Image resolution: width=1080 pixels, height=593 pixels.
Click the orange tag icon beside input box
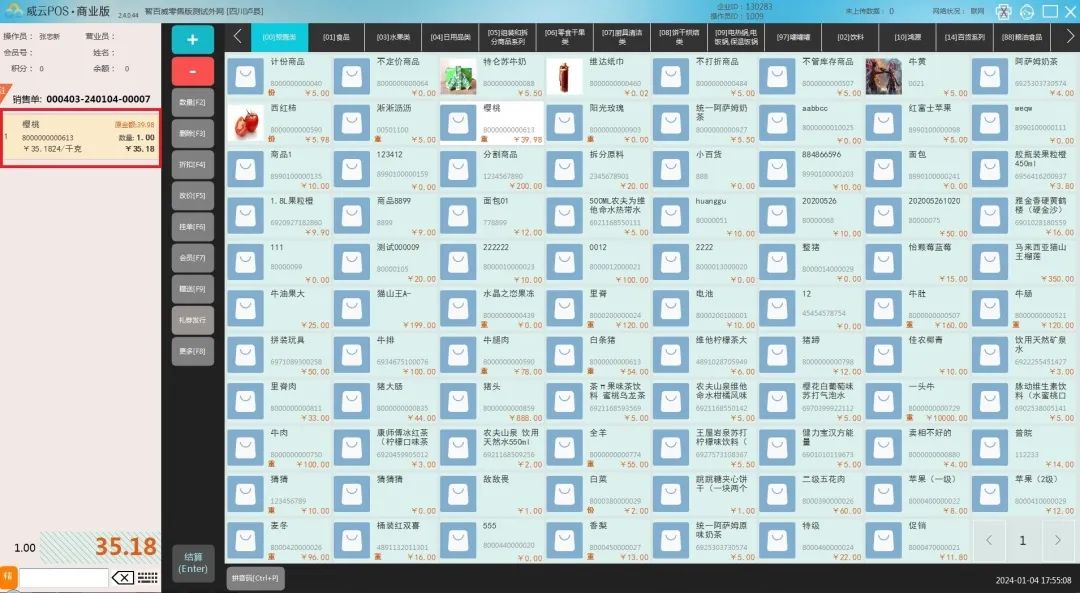coord(8,577)
